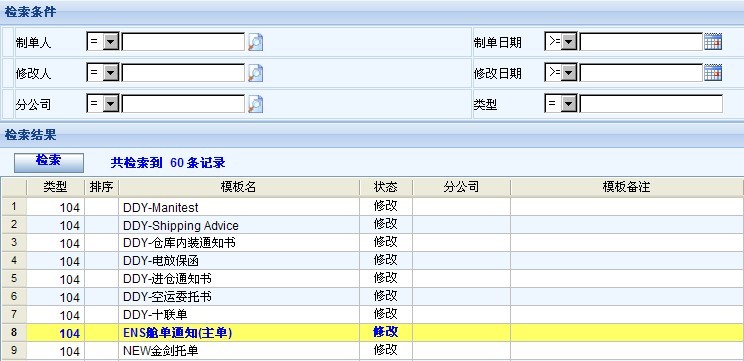Focus the 分公司 text input
This screenshot has height=361, width=744.
coord(183,104)
